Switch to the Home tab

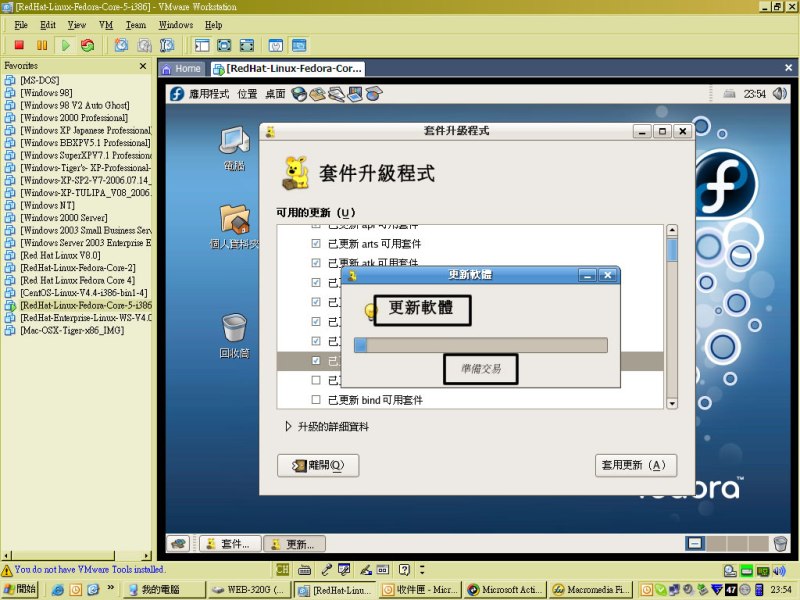tap(182, 69)
